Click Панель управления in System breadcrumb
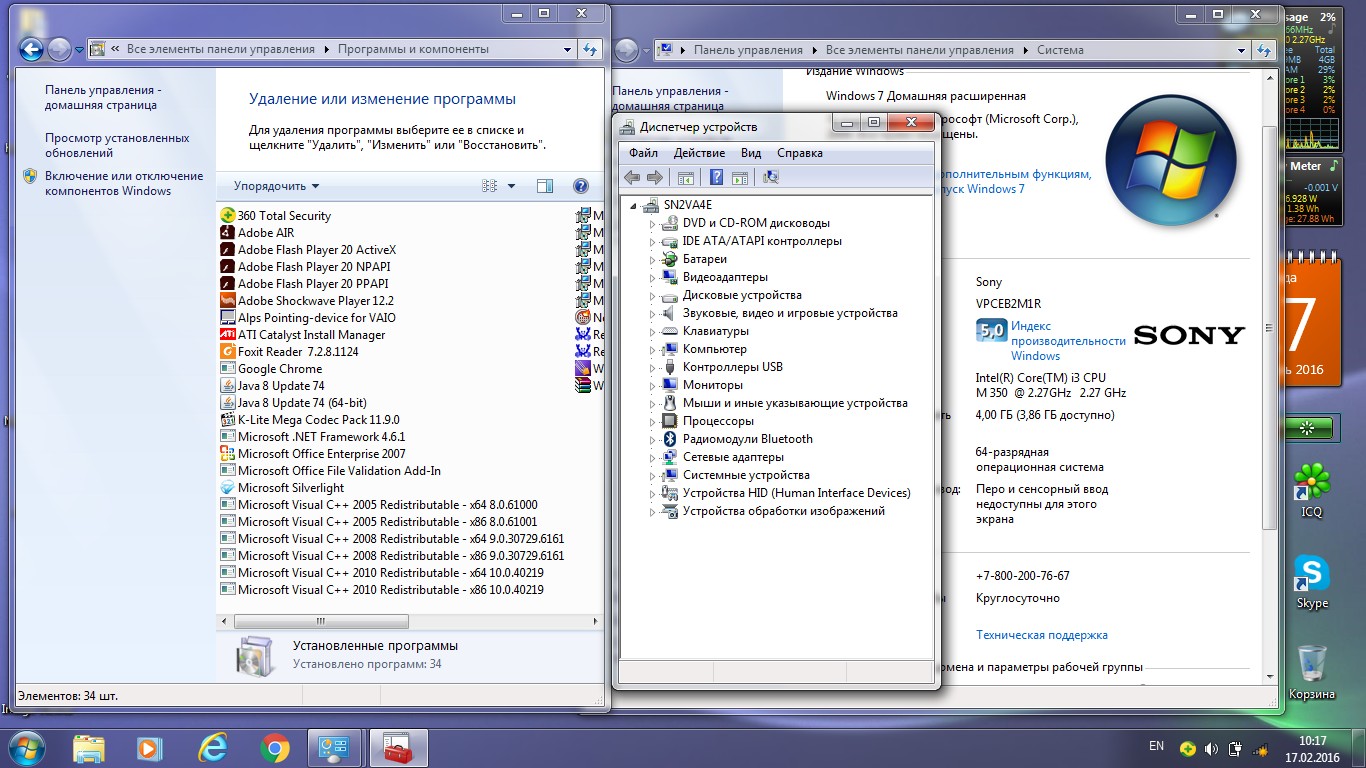This screenshot has width=1366, height=768. click(x=748, y=49)
